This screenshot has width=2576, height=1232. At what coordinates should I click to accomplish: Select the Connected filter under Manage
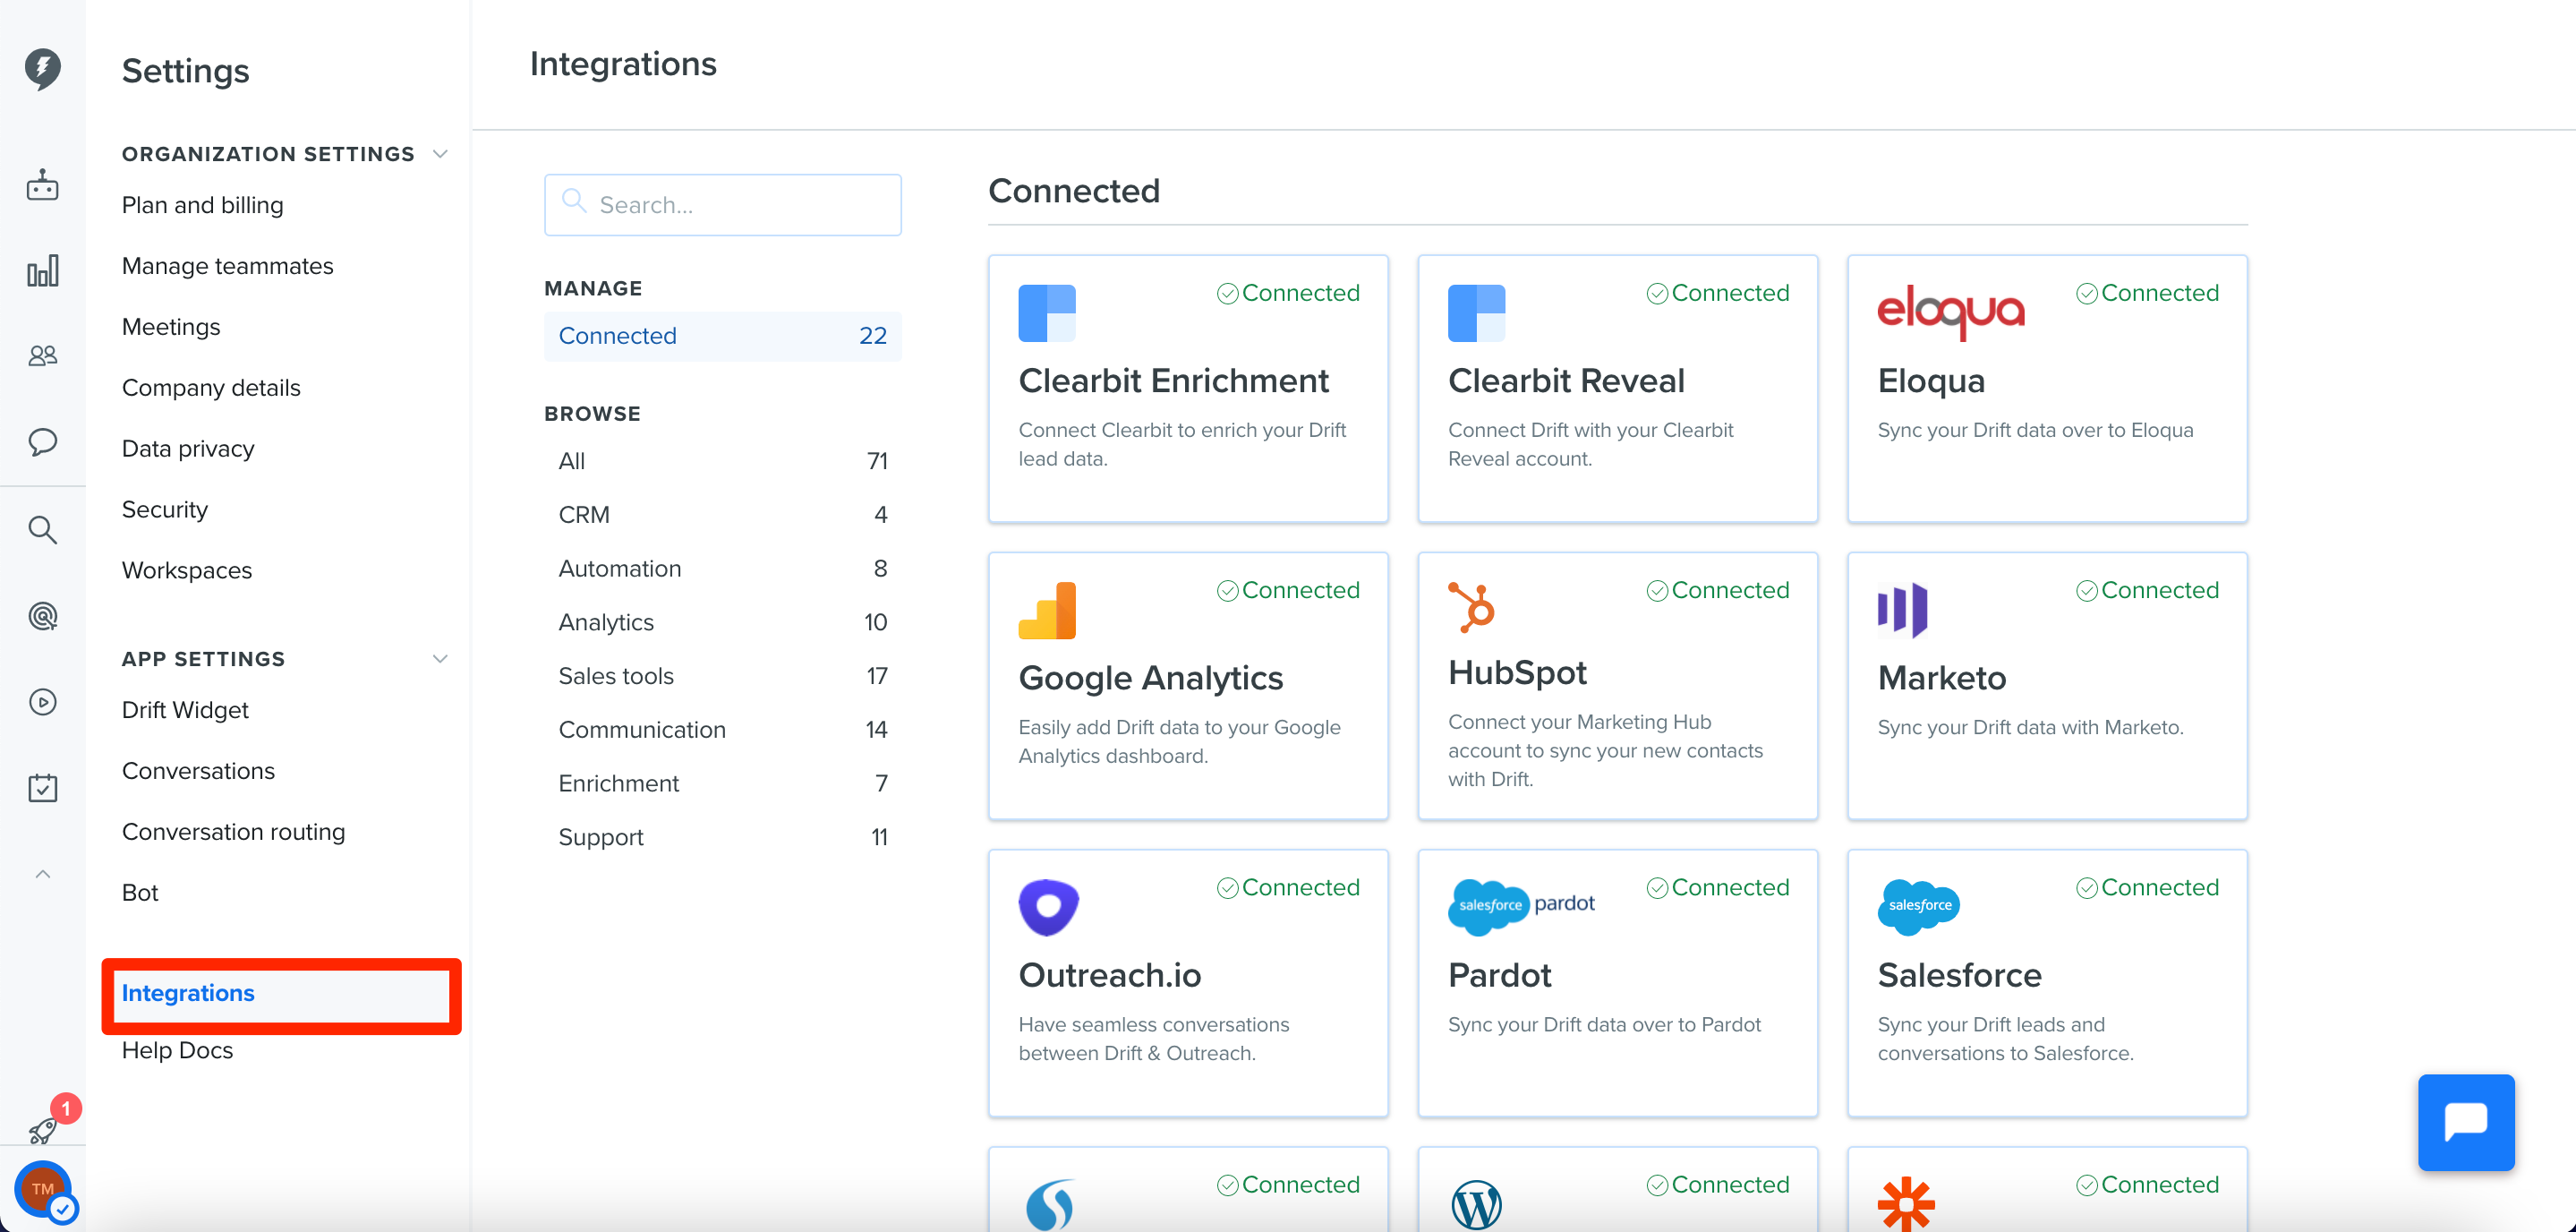pos(617,335)
